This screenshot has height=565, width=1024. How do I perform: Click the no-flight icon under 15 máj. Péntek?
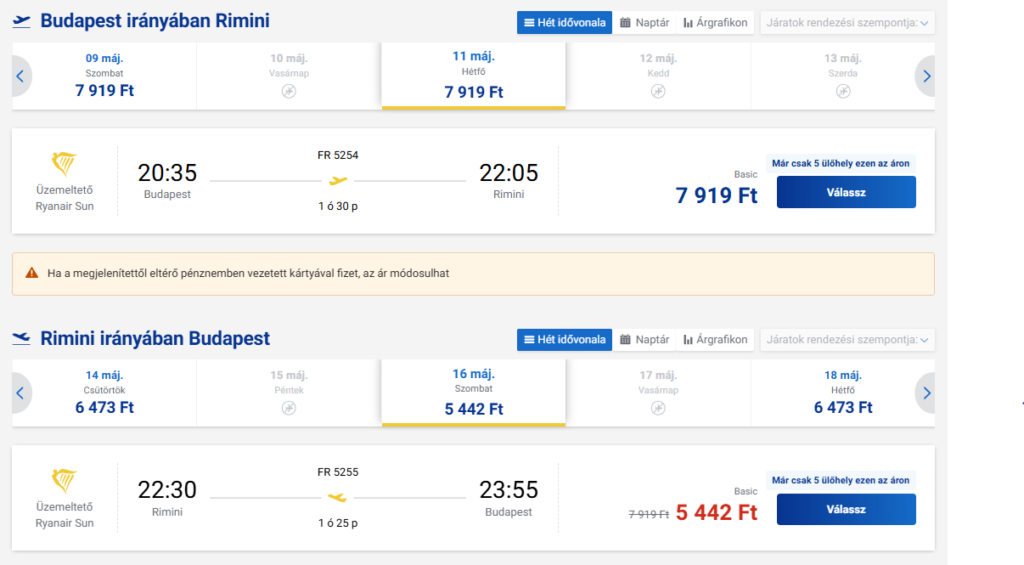click(289, 408)
